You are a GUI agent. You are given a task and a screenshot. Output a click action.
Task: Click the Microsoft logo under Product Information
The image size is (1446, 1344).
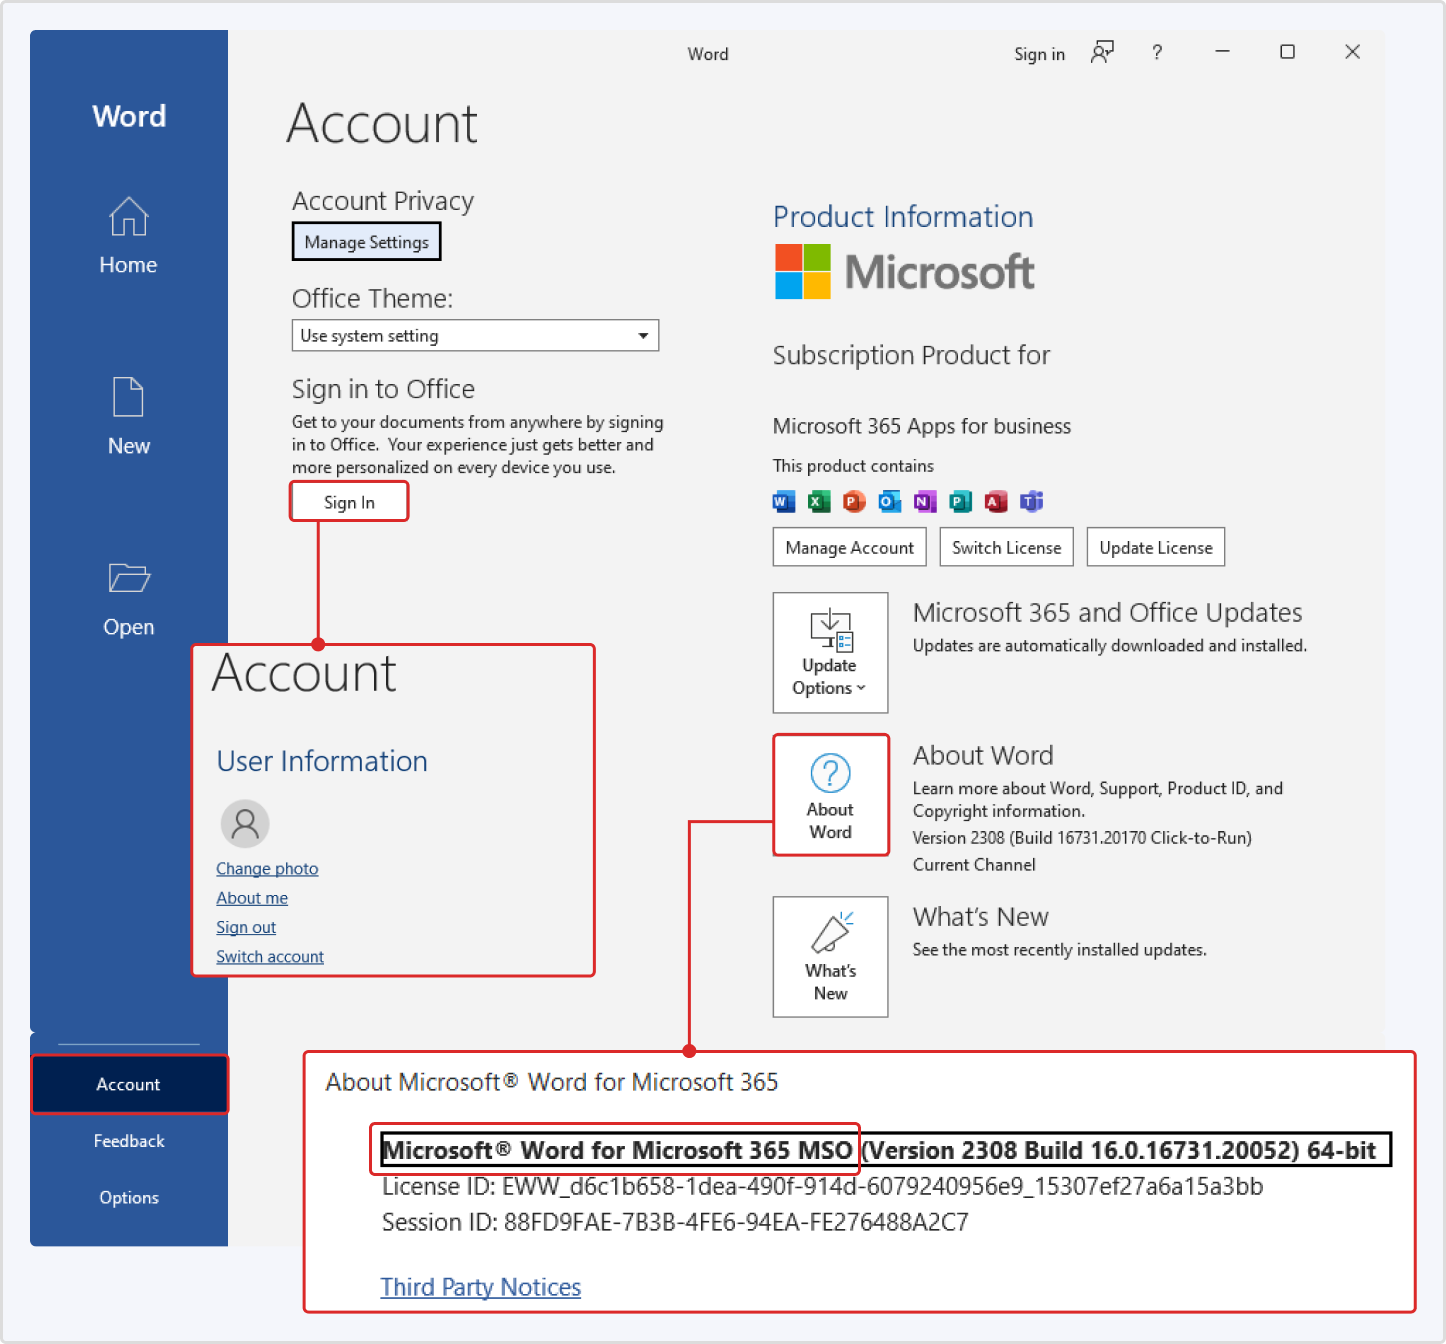pyautogui.click(x=904, y=271)
